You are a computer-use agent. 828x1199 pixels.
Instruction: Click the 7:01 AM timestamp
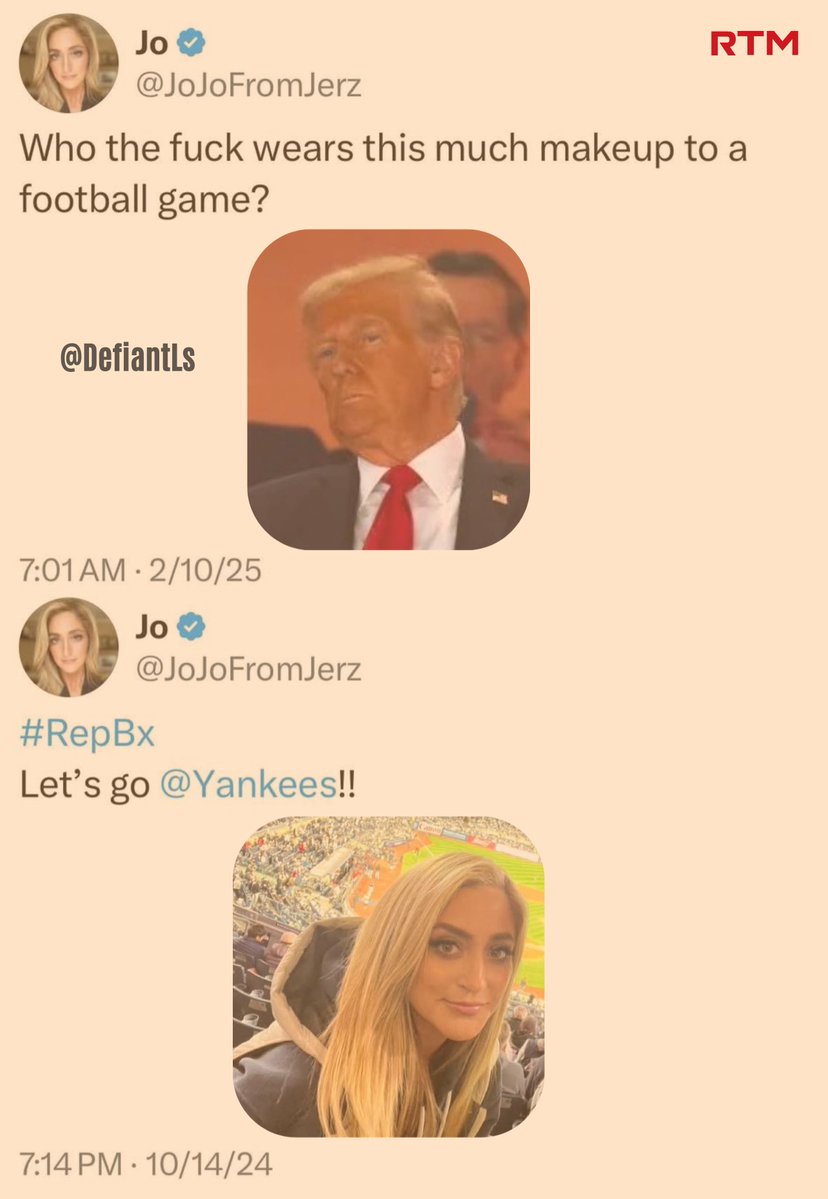coord(72,570)
